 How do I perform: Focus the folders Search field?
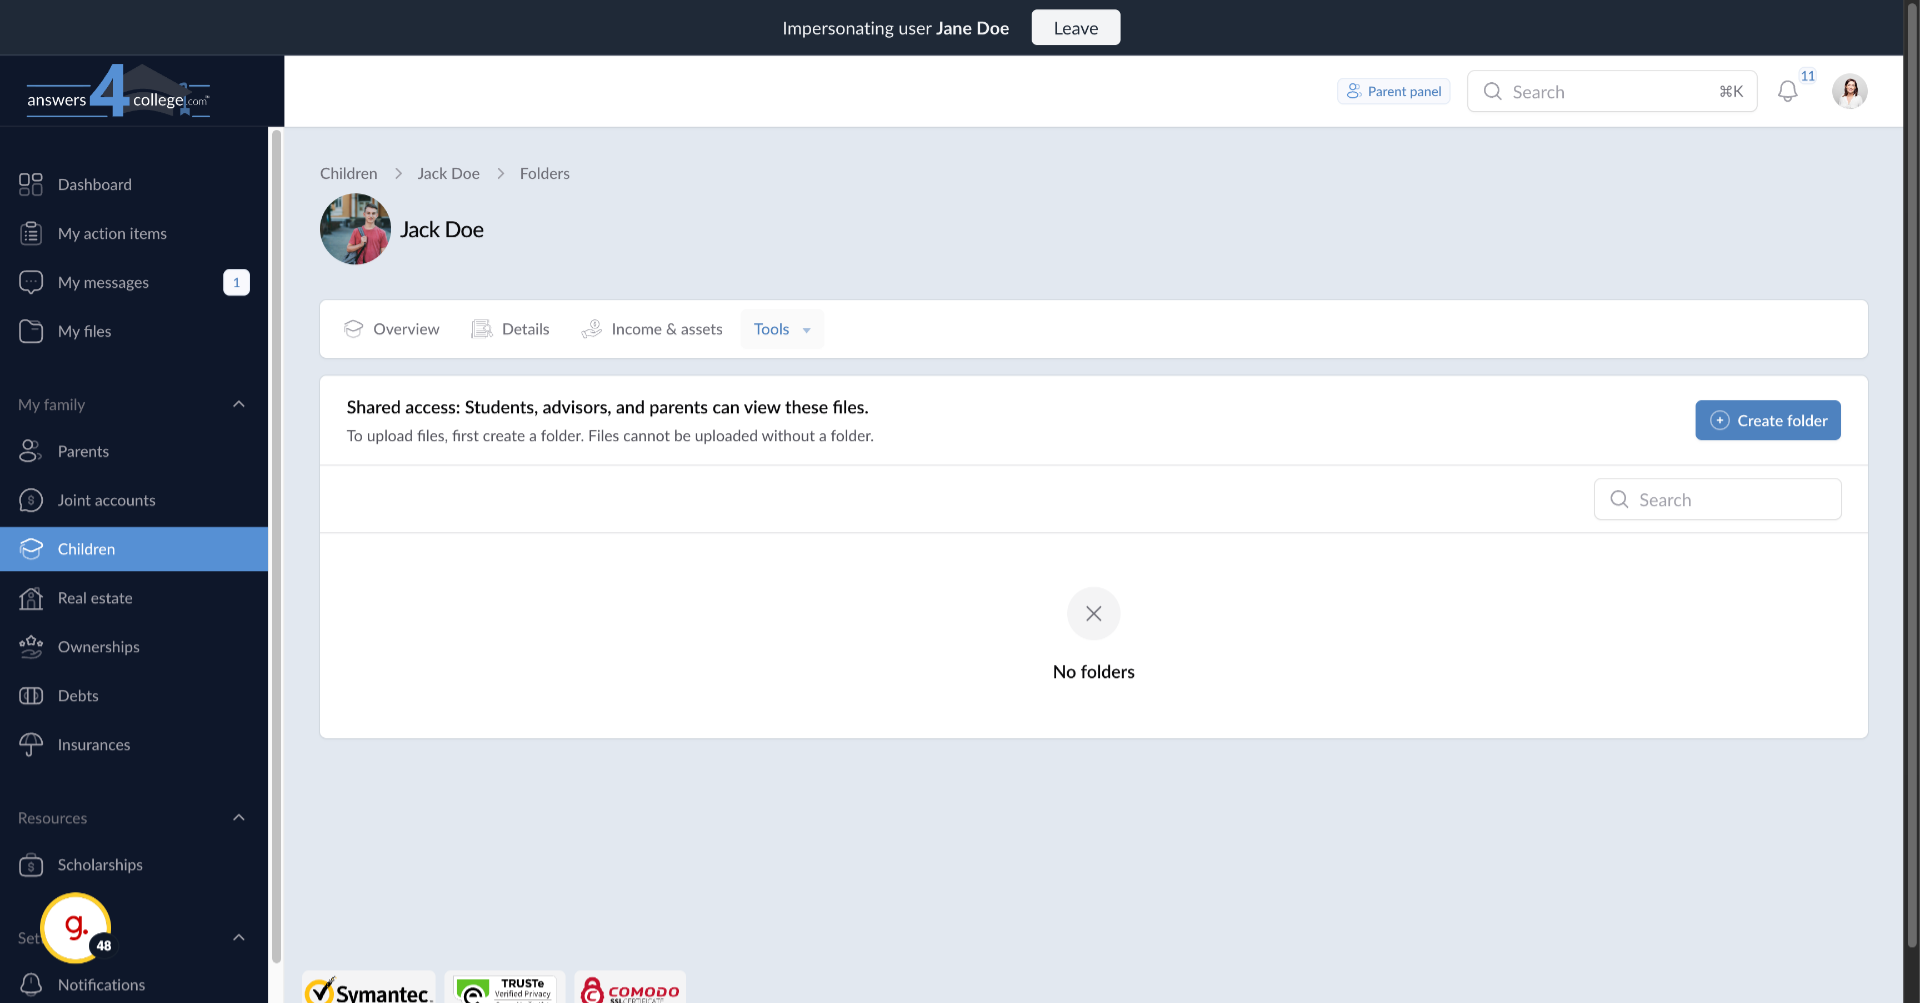pyautogui.click(x=1718, y=499)
